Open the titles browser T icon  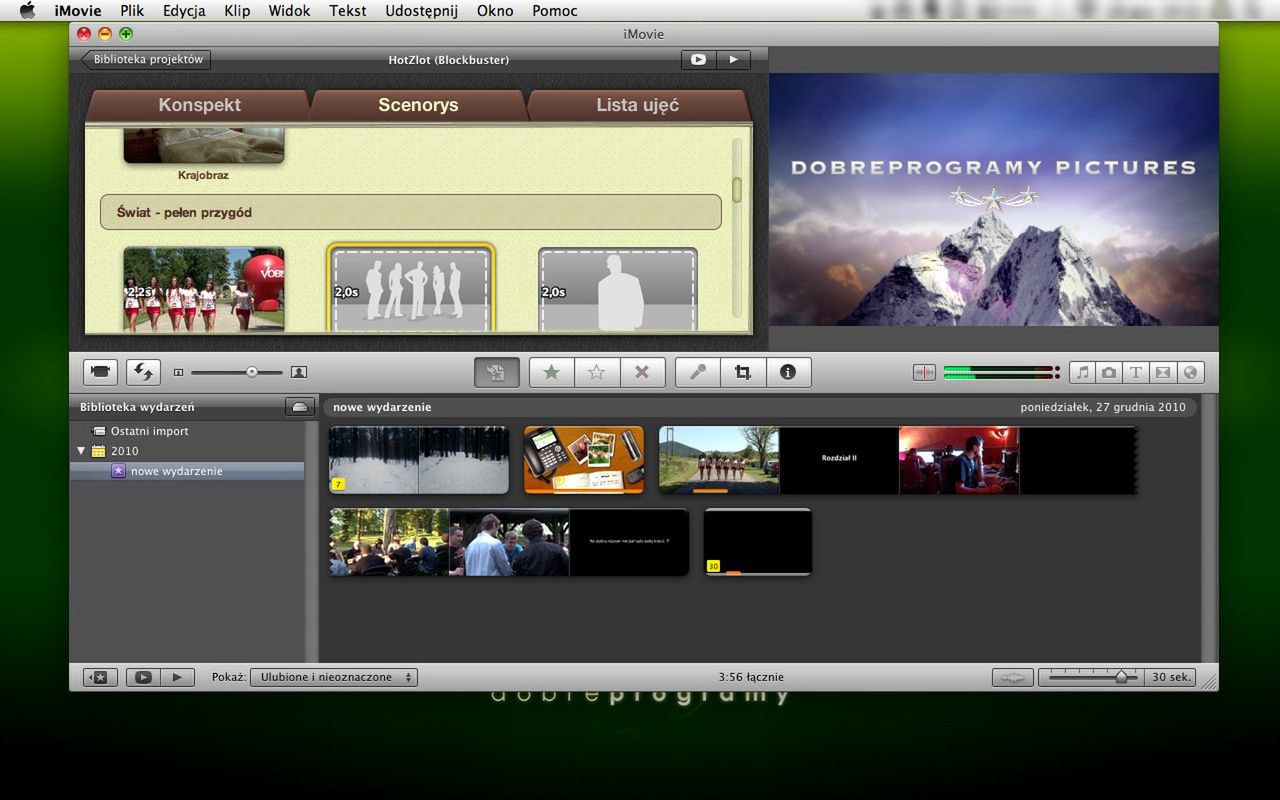tap(1136, 372)
